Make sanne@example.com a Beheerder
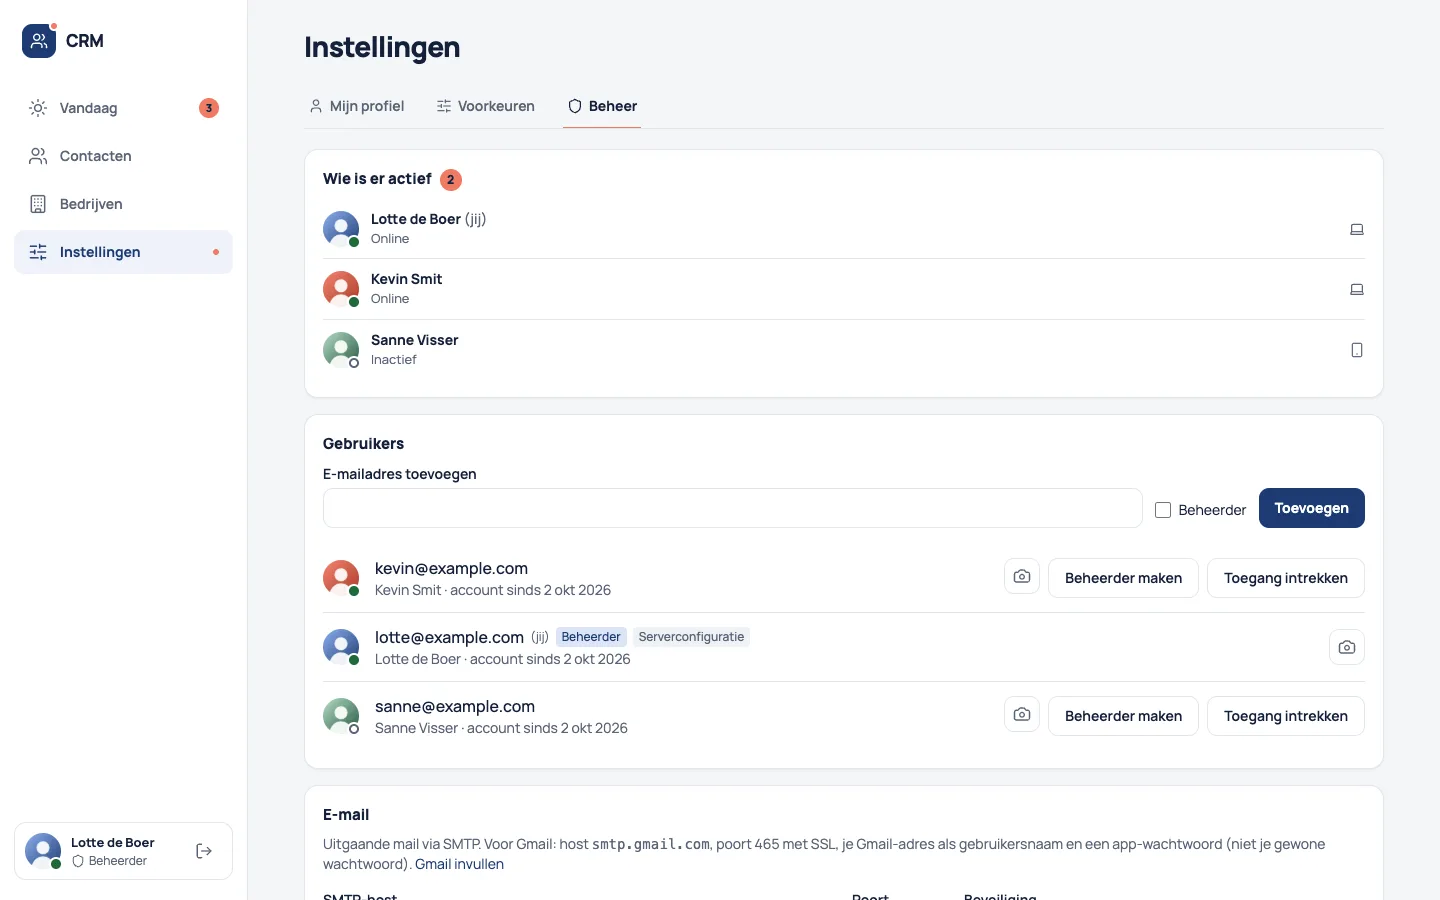Image resolution: width=1440 pixels, height=900 pixels. (x=1123, y=716)
